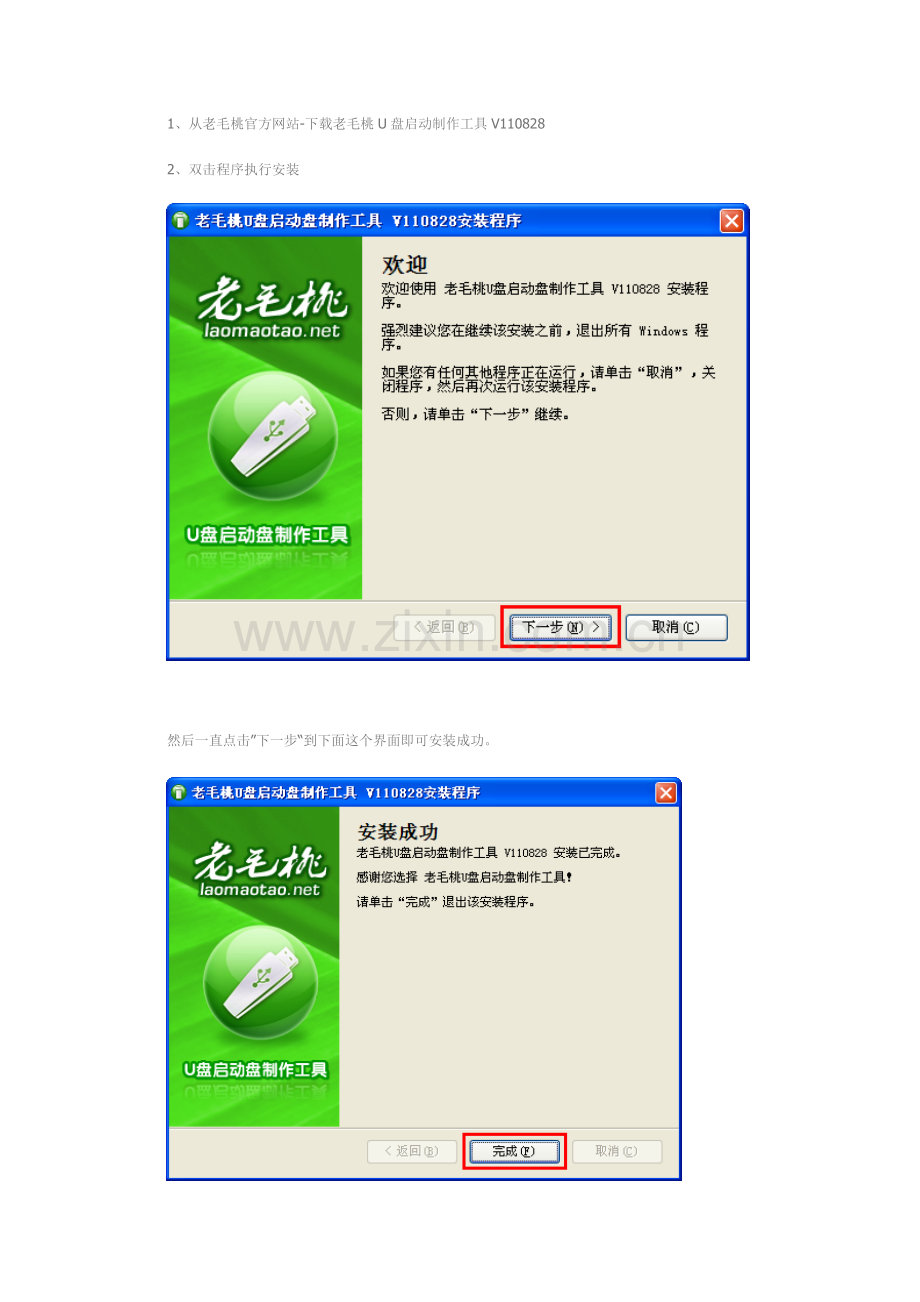The height and width of the screenshot is (1302, 920).
Task: Click 取消(C) in the welcome dialog
Action: (x=676, y=627)
